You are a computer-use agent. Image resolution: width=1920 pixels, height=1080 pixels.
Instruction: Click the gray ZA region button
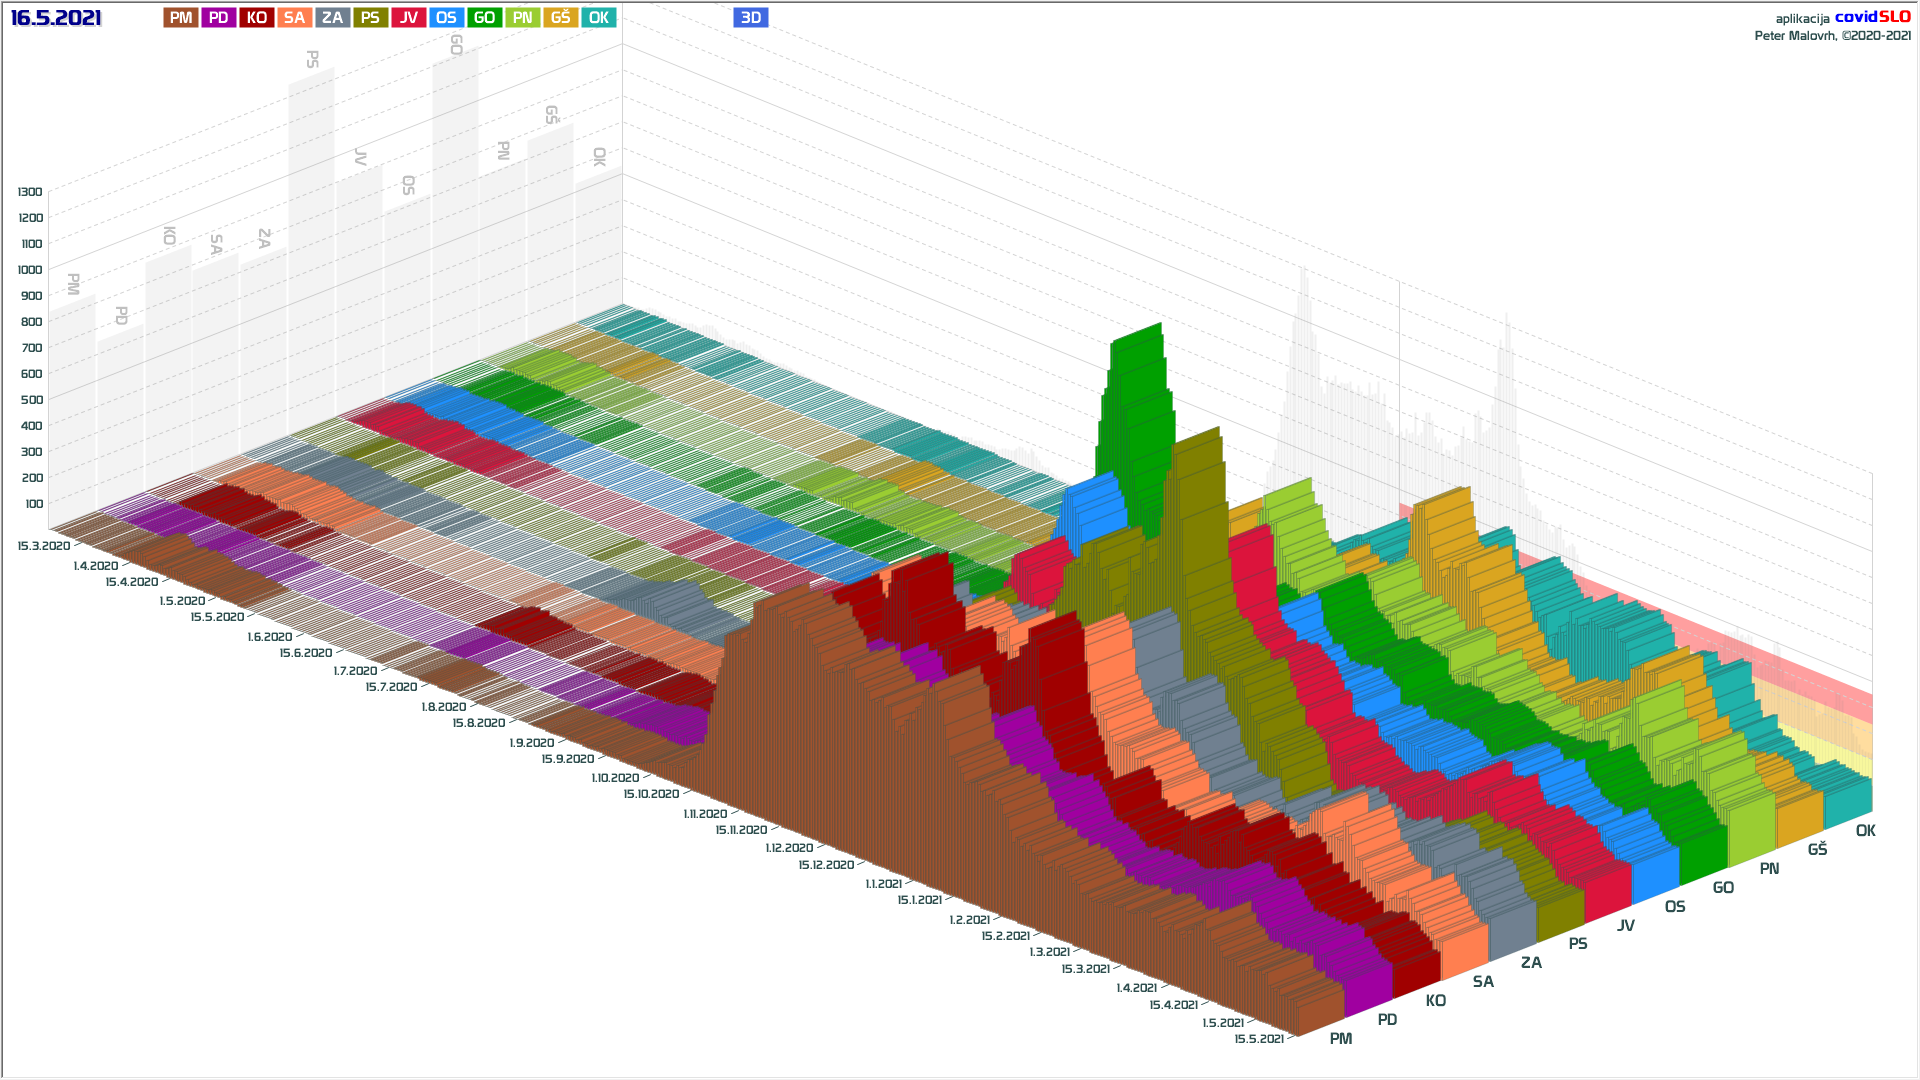(332, 17)
